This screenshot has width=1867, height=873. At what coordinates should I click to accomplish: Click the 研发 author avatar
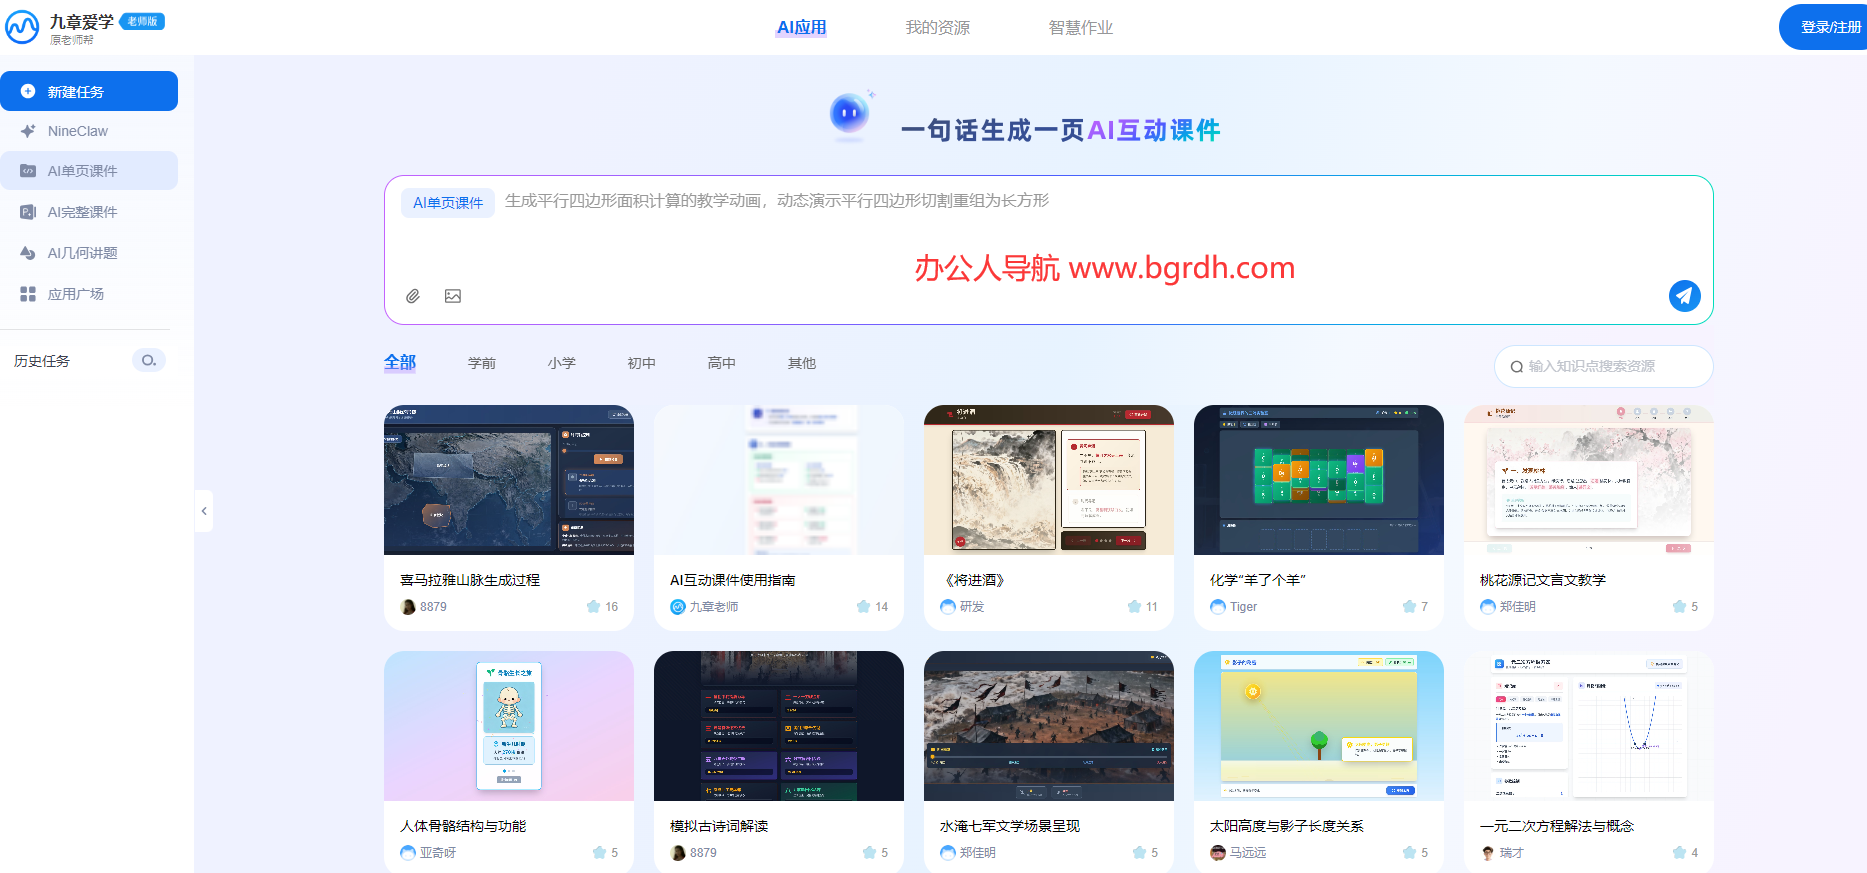click(x=948, y=607)
